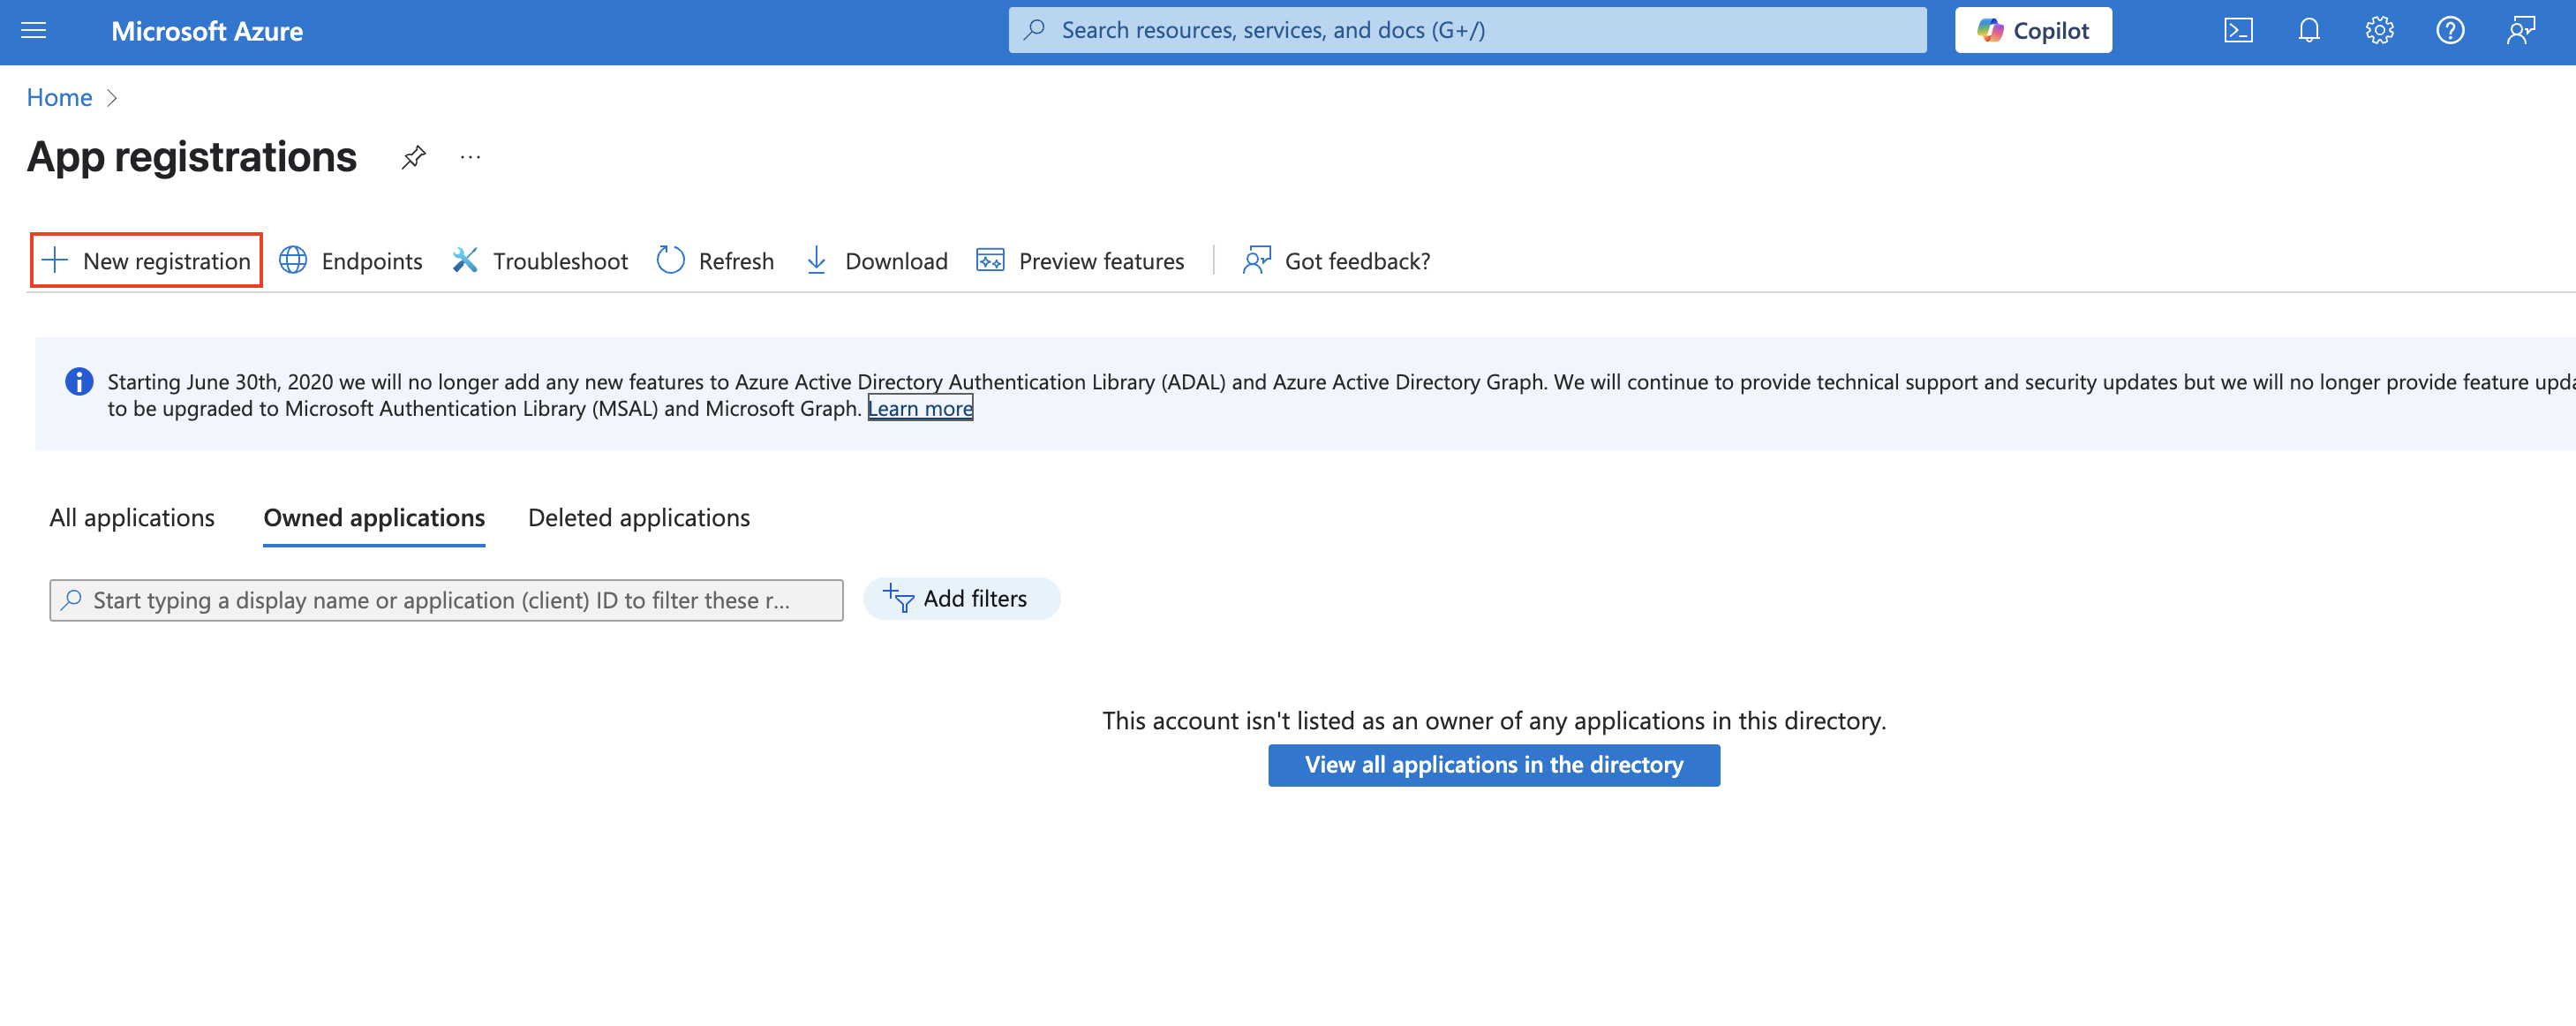
Task: Open the help question mark menu
Action: coord(2450,31)
